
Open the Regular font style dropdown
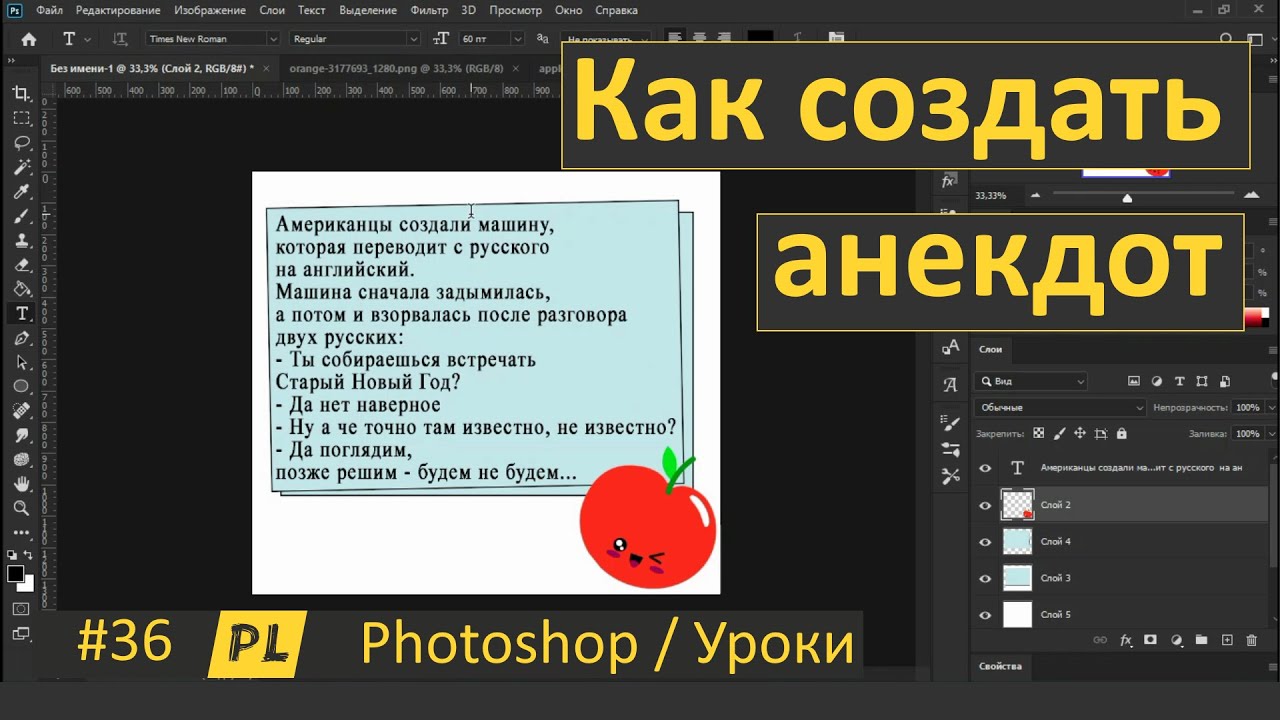click(x=353, y=39)
